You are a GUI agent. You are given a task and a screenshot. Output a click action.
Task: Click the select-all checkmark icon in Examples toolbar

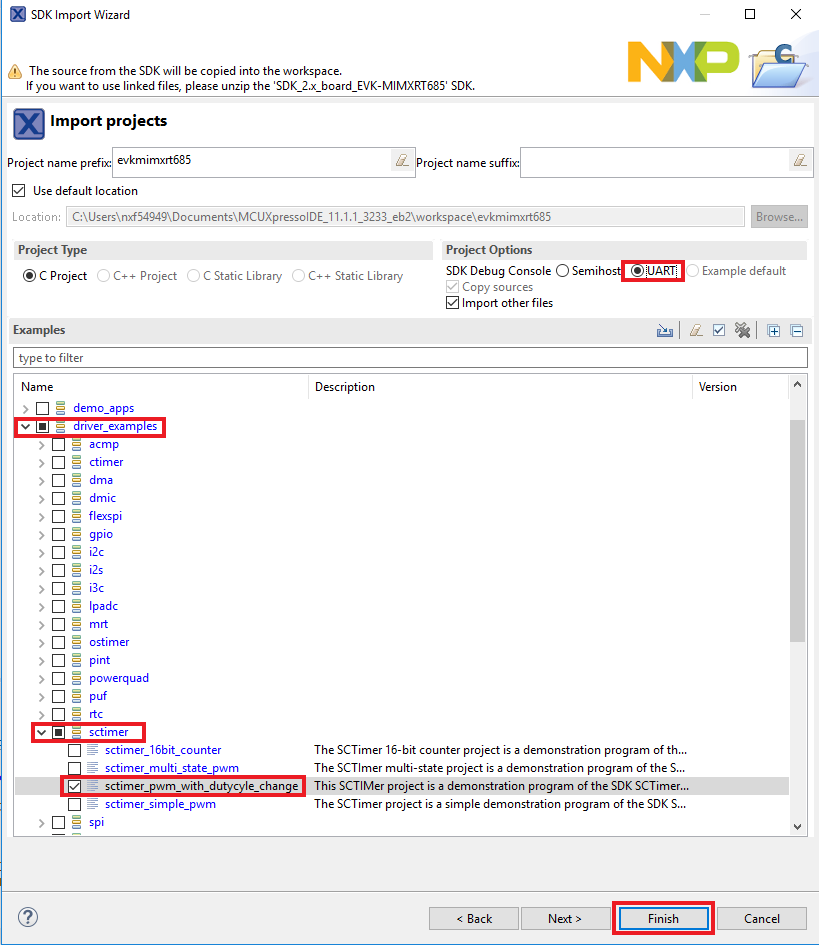pyautogui.click(x=719, y=331)
